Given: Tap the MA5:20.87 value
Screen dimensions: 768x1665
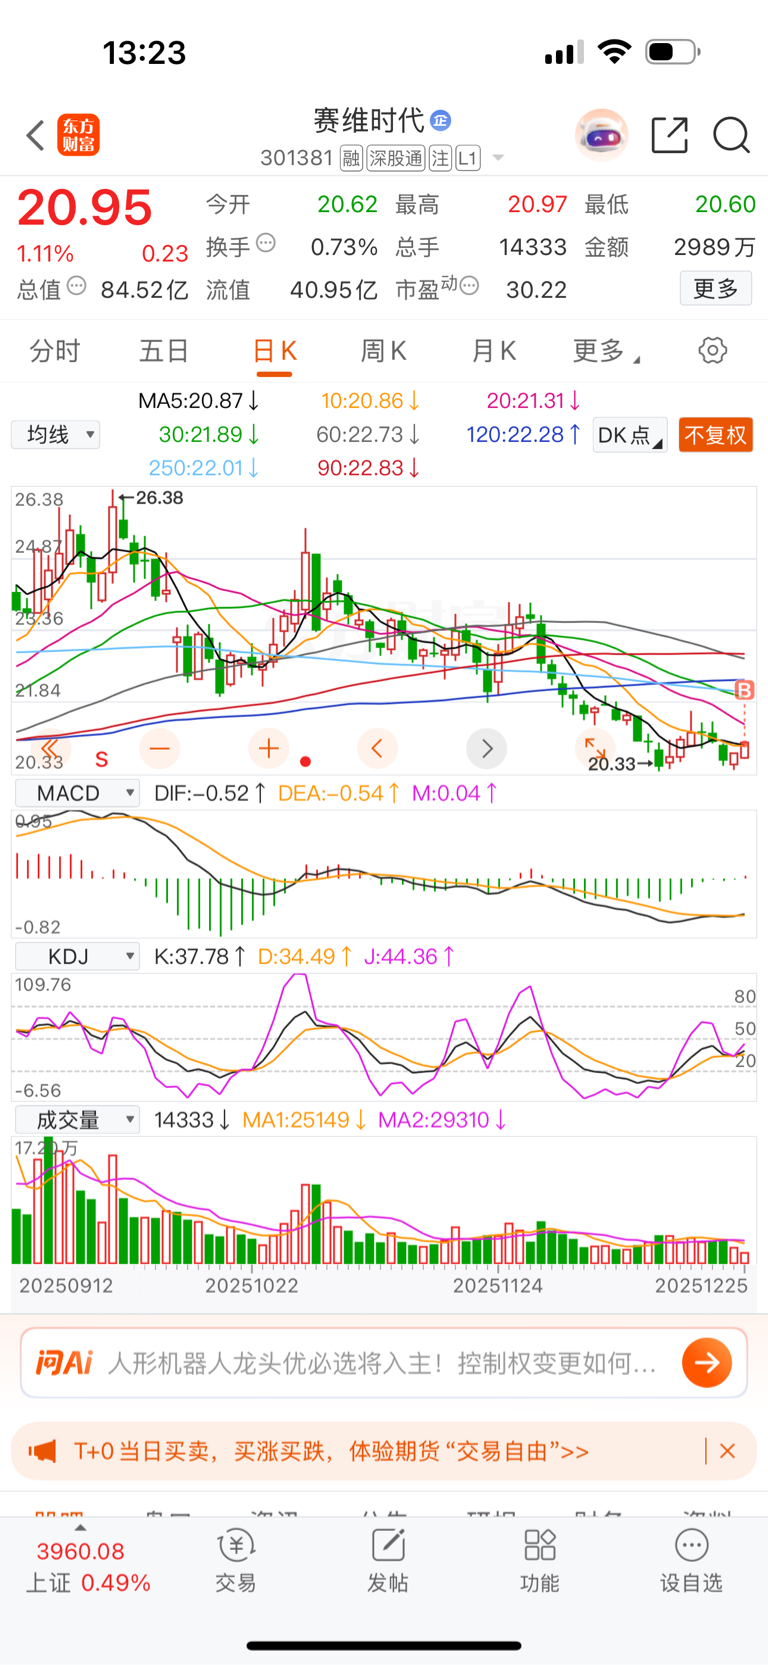Looking at the screenshot, I should tap(199, 401).
